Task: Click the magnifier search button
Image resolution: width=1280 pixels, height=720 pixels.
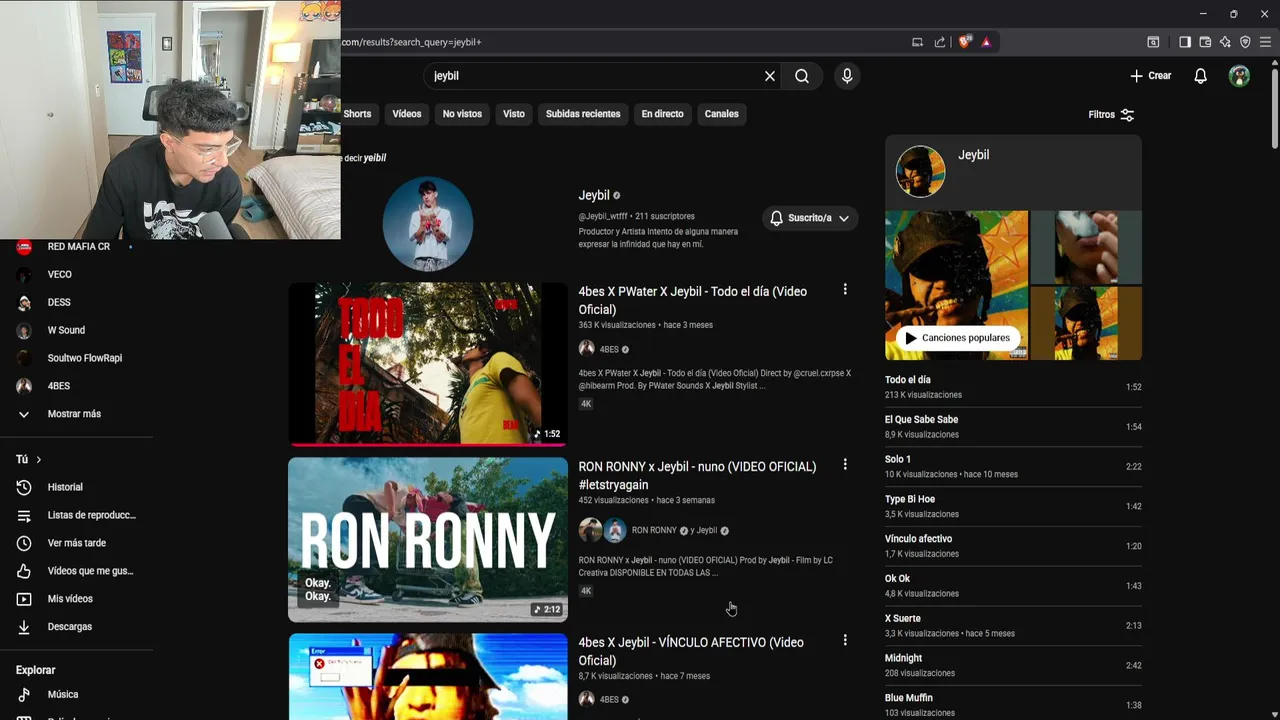Action: coord(802,76)
